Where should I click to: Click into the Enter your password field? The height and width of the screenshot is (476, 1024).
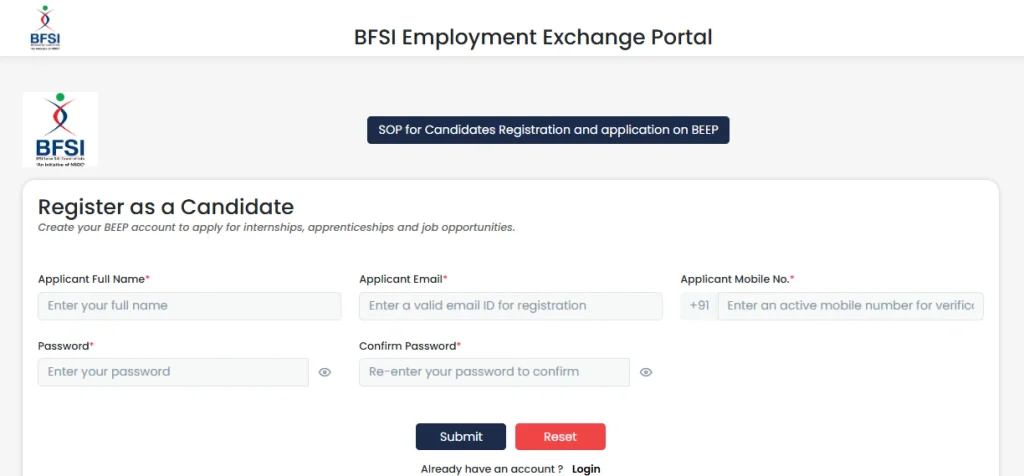pos(173,372)
